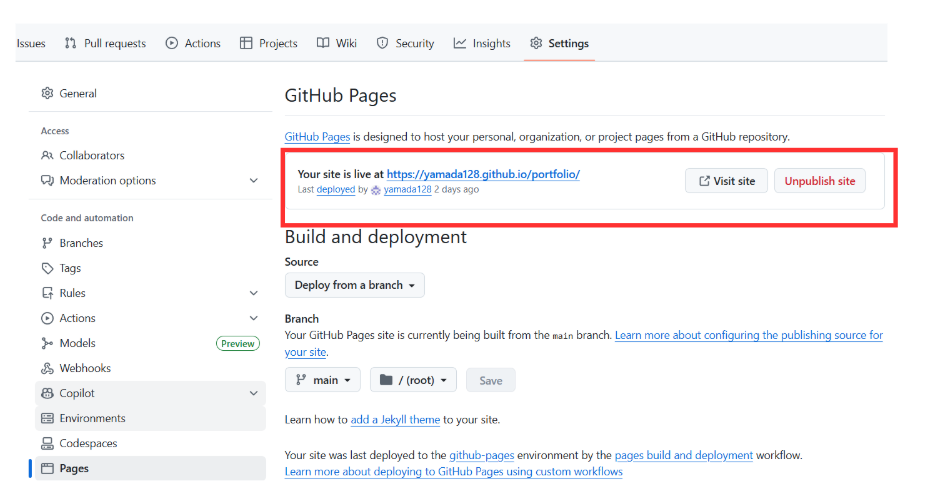Expand the Rules section chevron
This screenshot has width=926, height=504.
(253, 293)
